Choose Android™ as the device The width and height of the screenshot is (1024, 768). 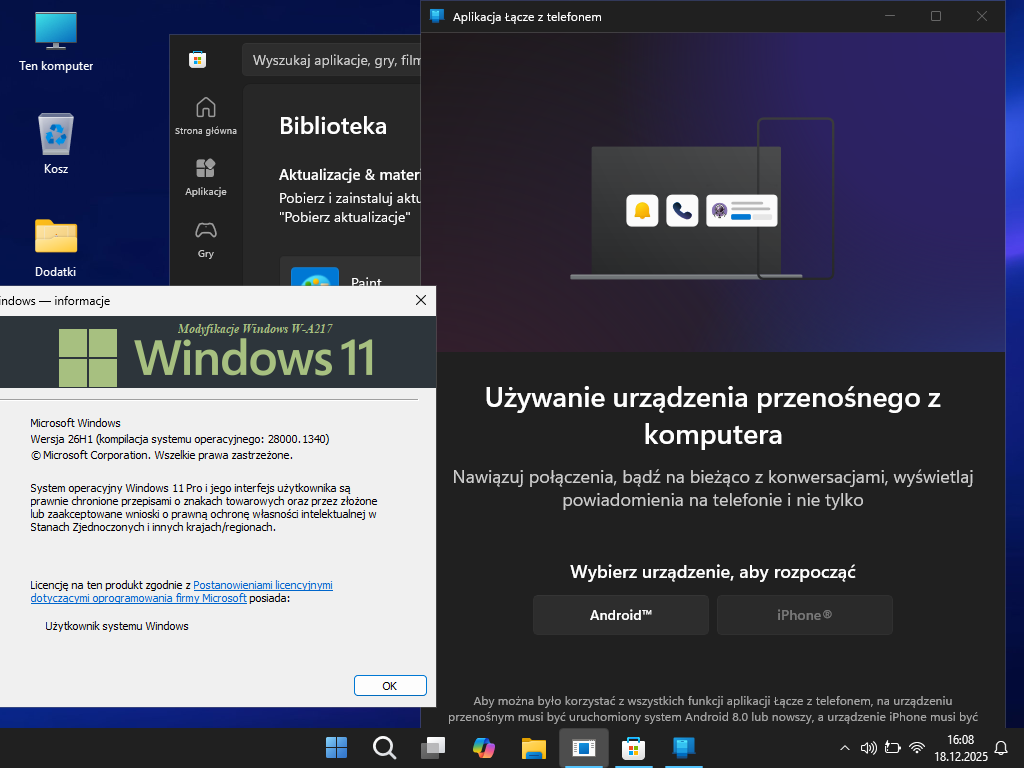(x=620, y=615)
